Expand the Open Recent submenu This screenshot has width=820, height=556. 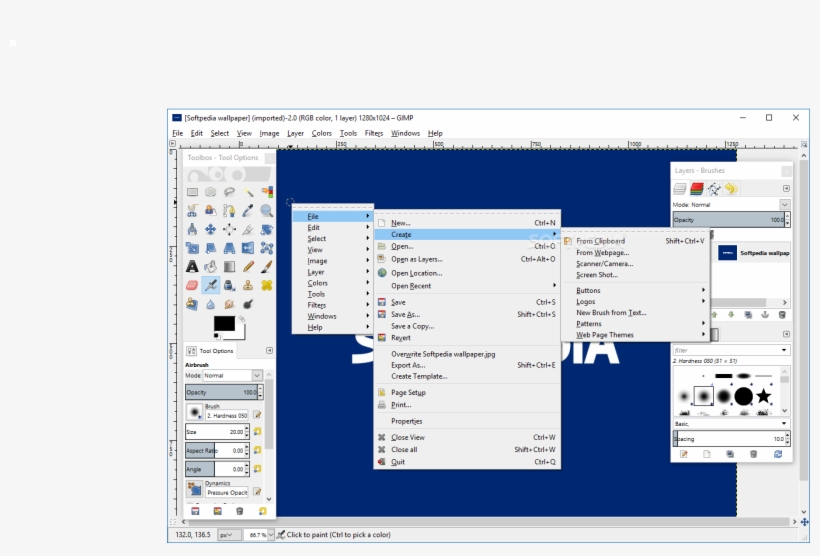click(x=468, y=286)
